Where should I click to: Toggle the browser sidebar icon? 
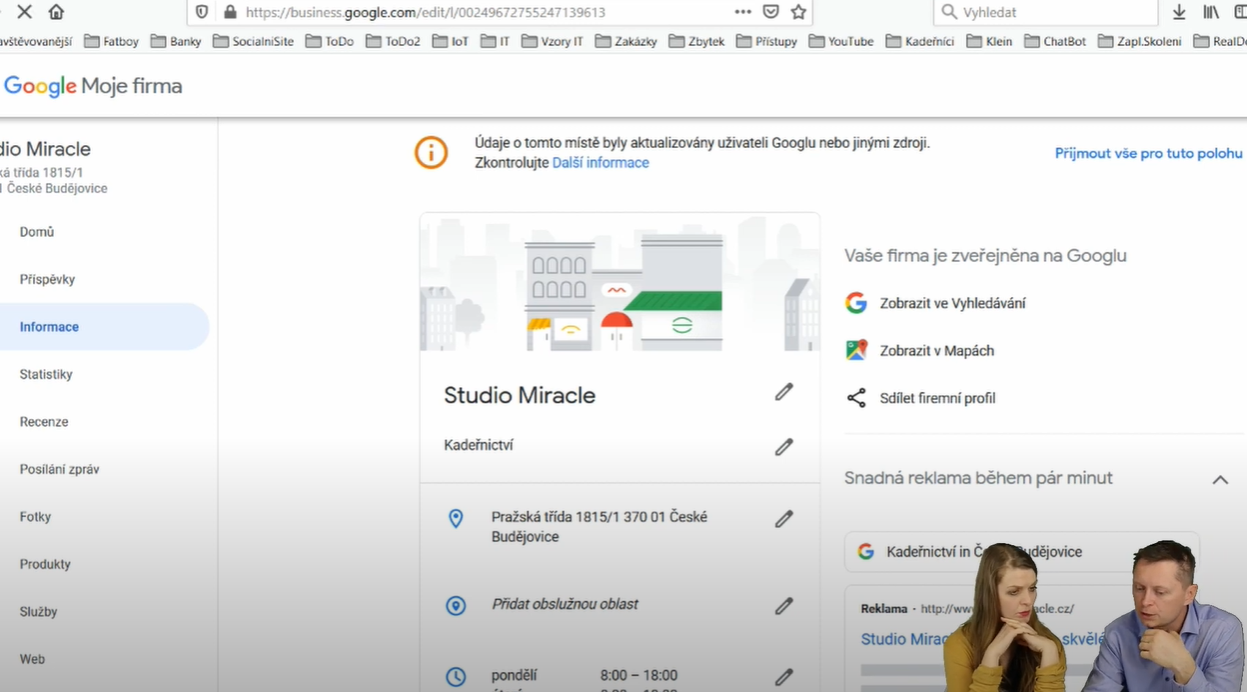1240,12
